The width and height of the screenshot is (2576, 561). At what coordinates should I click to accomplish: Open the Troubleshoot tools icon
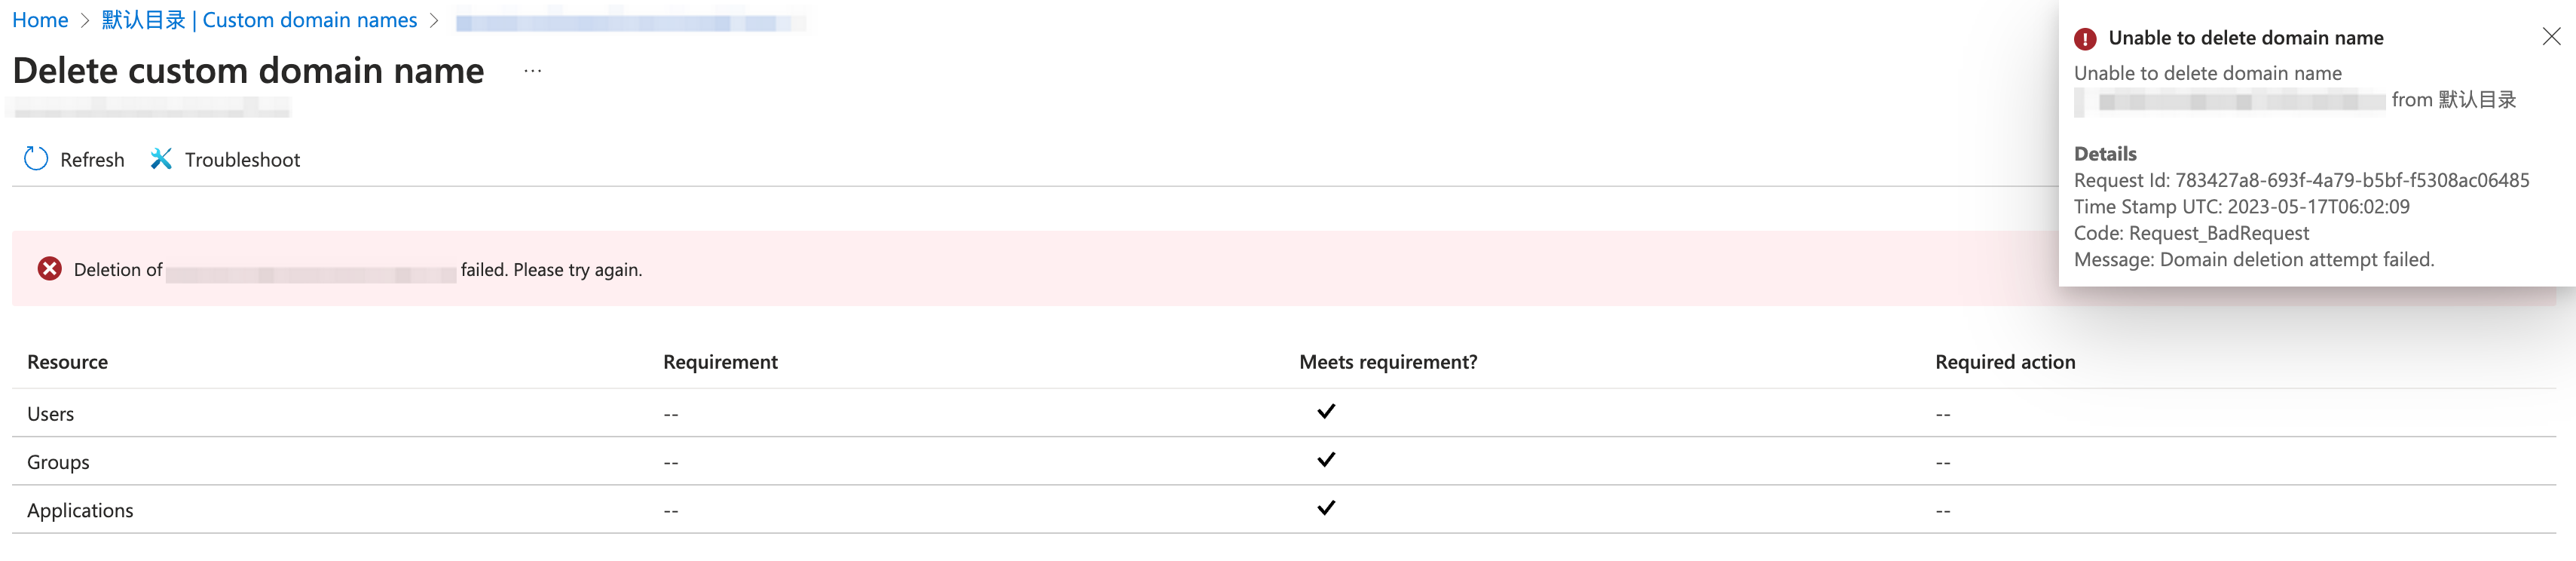pos(161,159)
